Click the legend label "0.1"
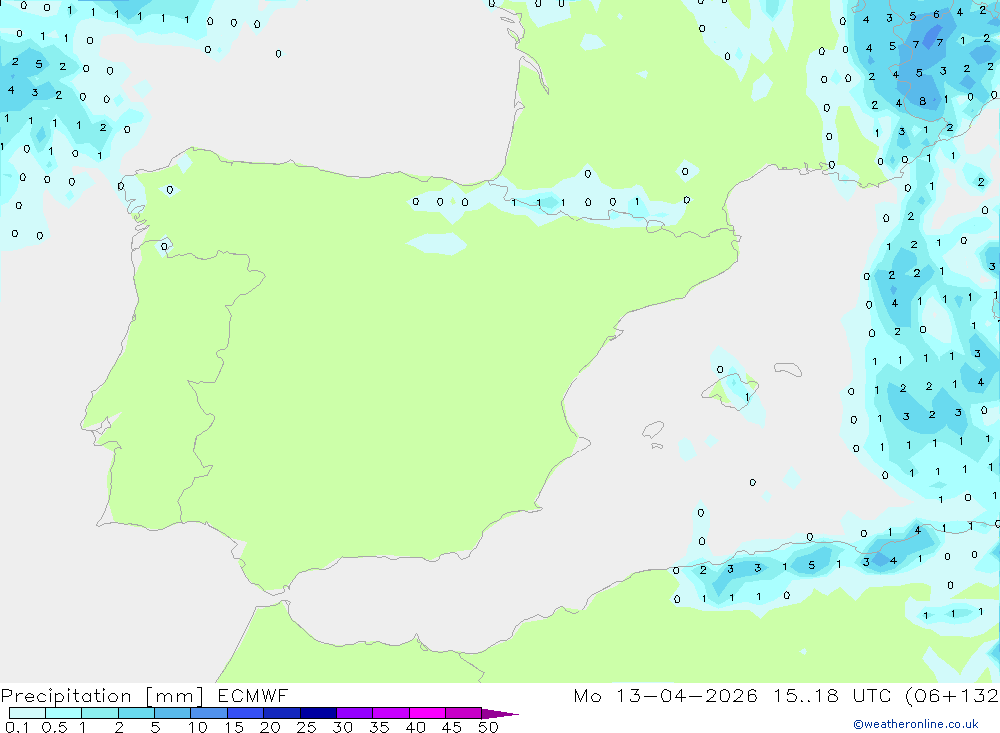 [17, 727]
